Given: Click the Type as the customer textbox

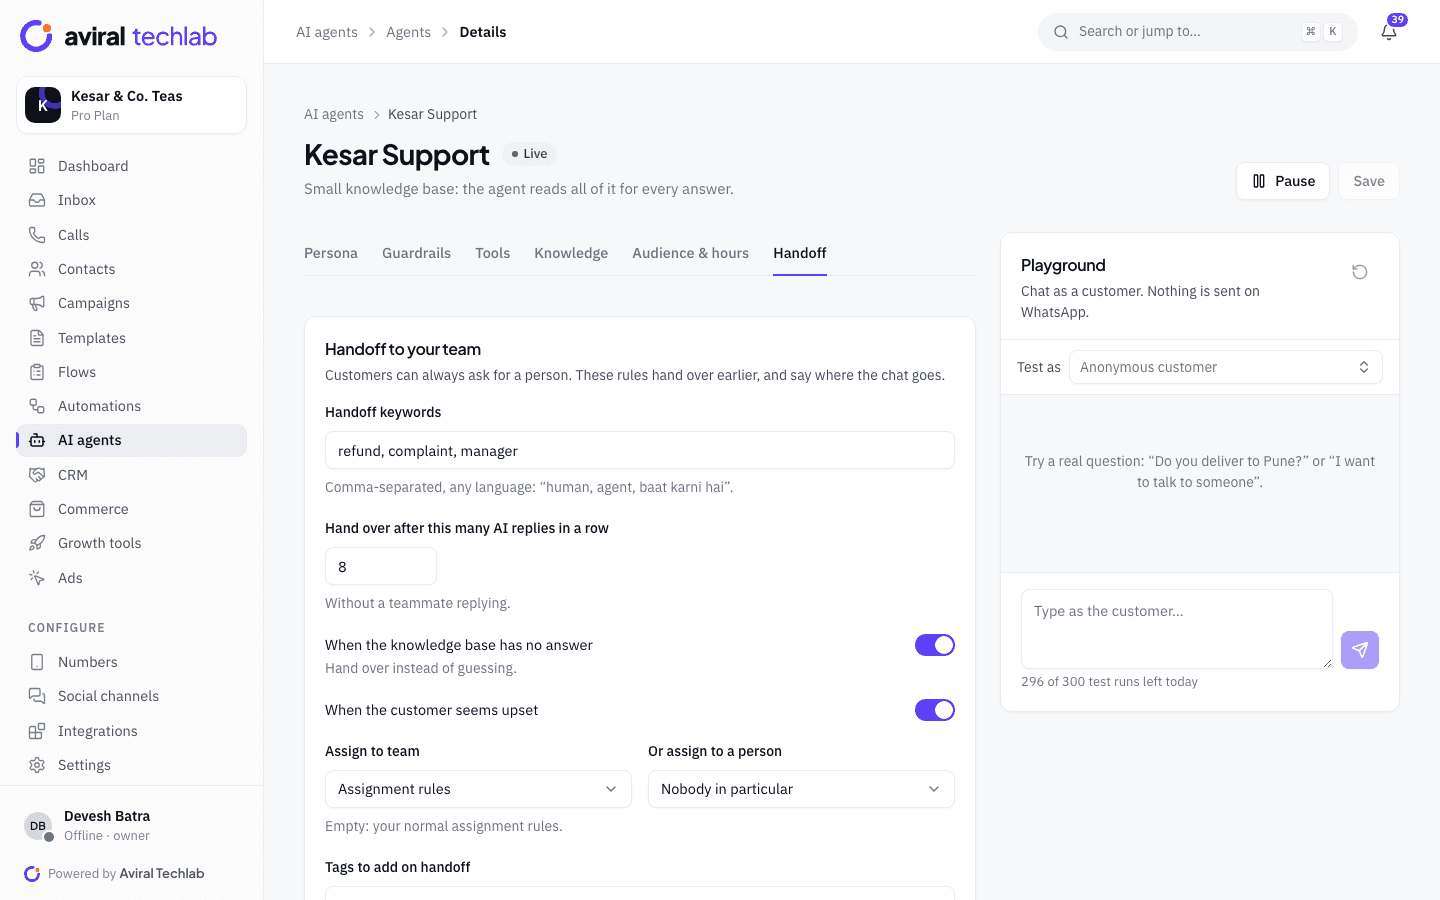Looking at the screenshot, I should (1177, 629).
